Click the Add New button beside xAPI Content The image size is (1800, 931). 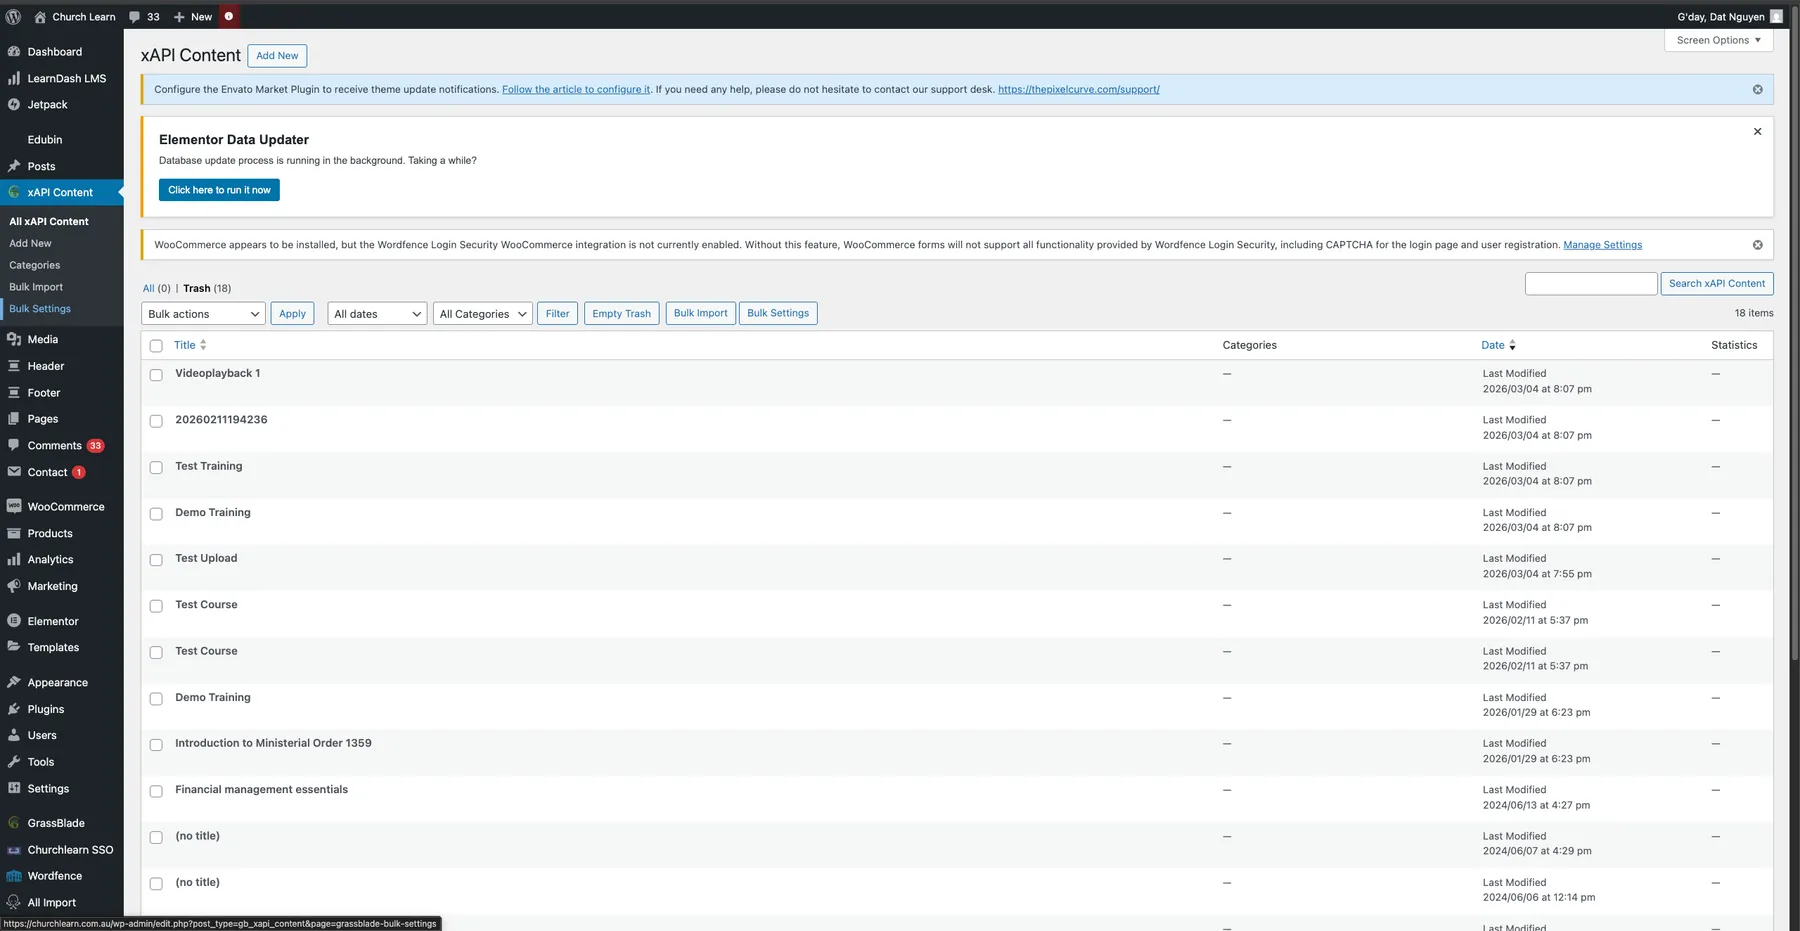pos(277,56)
